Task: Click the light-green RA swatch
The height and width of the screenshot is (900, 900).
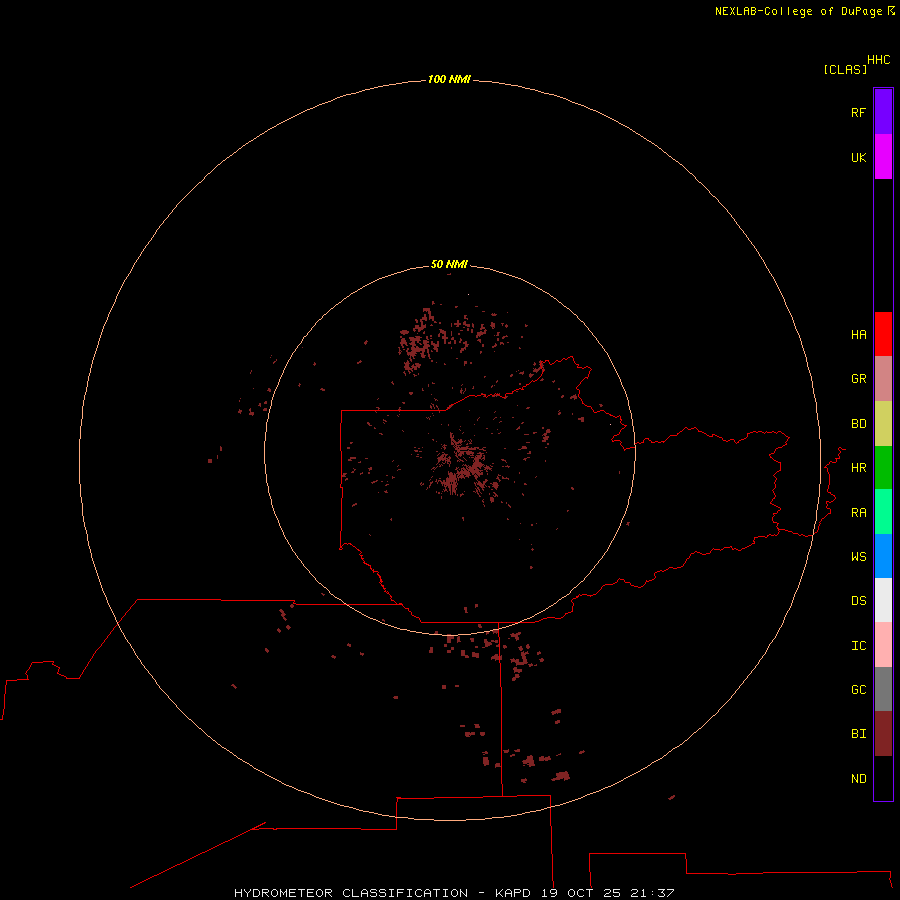Action: [x=883, y=512]
